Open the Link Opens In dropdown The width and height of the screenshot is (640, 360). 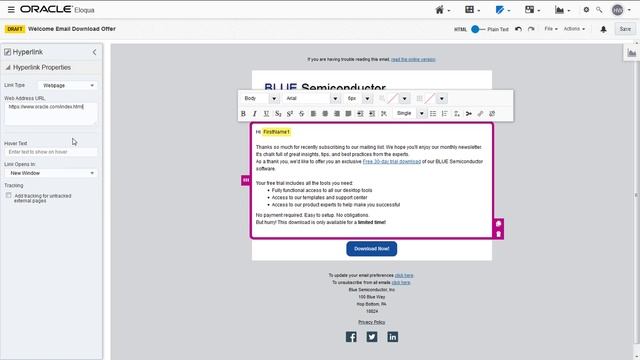coord(51,173)
